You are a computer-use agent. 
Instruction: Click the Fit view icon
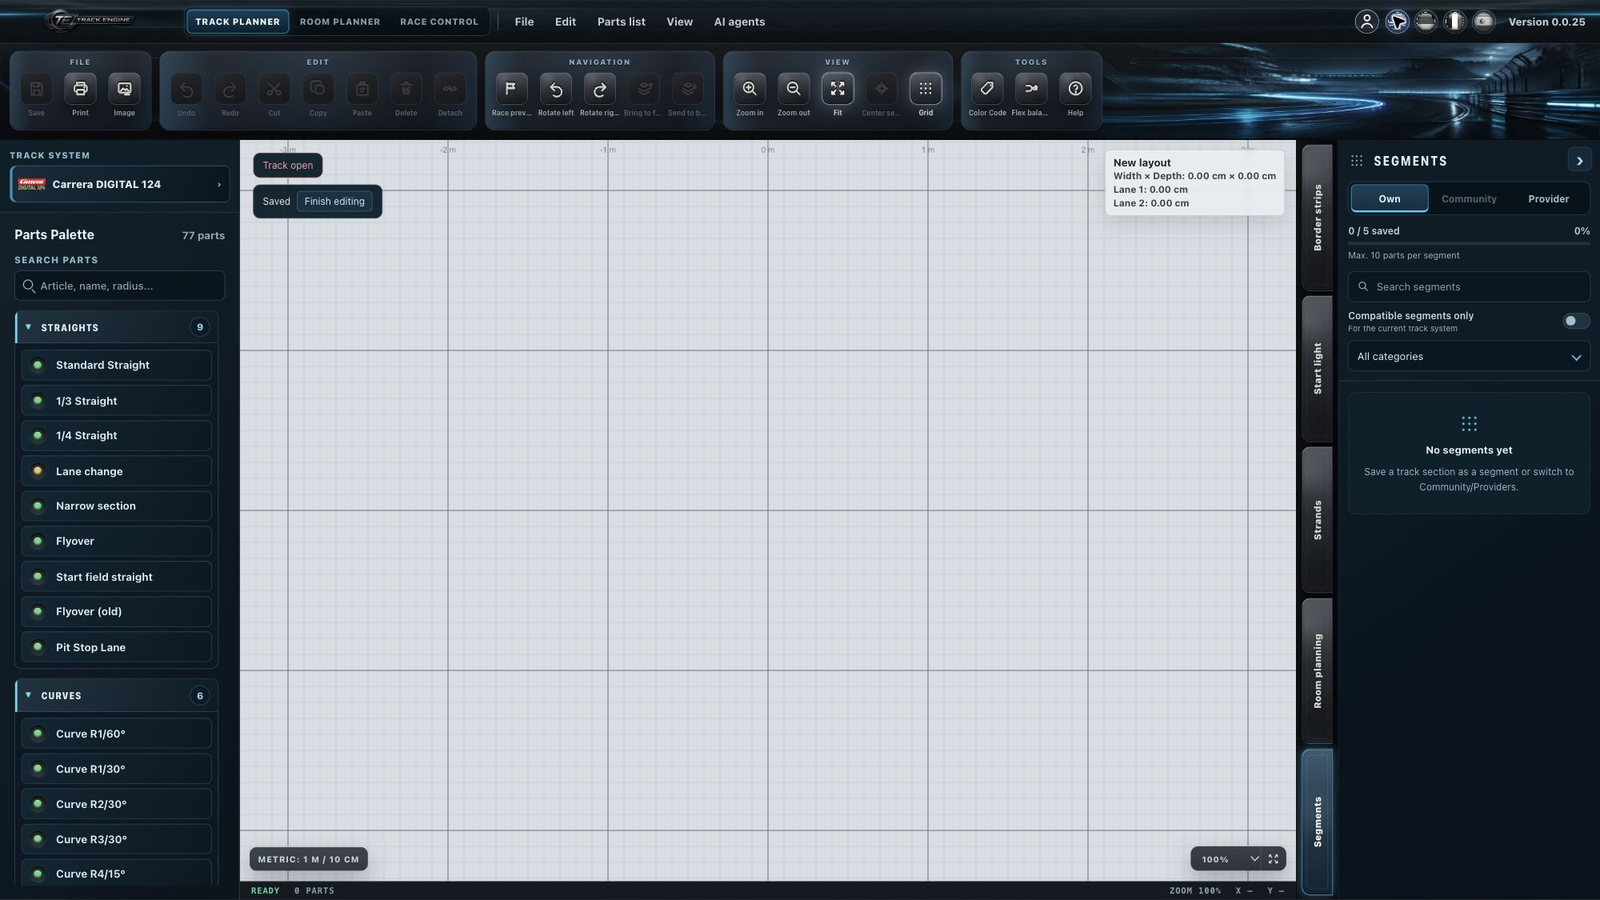pos(838,89)
